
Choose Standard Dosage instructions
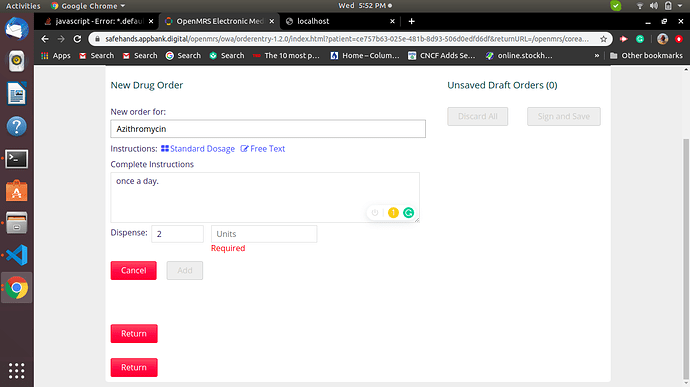coord(198,149)
